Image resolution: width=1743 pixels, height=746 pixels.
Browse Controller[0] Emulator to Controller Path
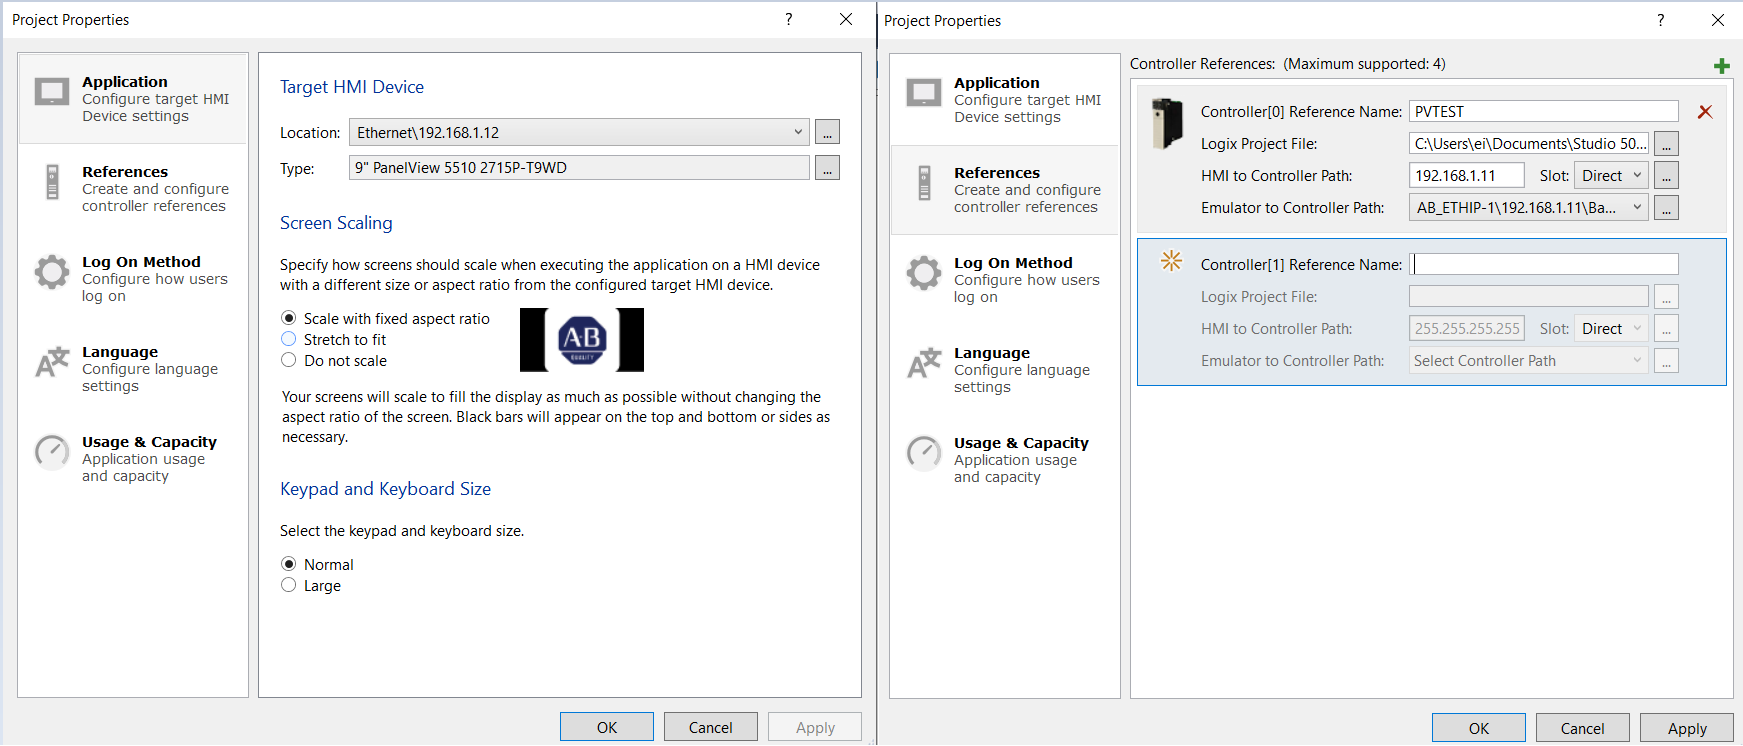[1666, 208]
